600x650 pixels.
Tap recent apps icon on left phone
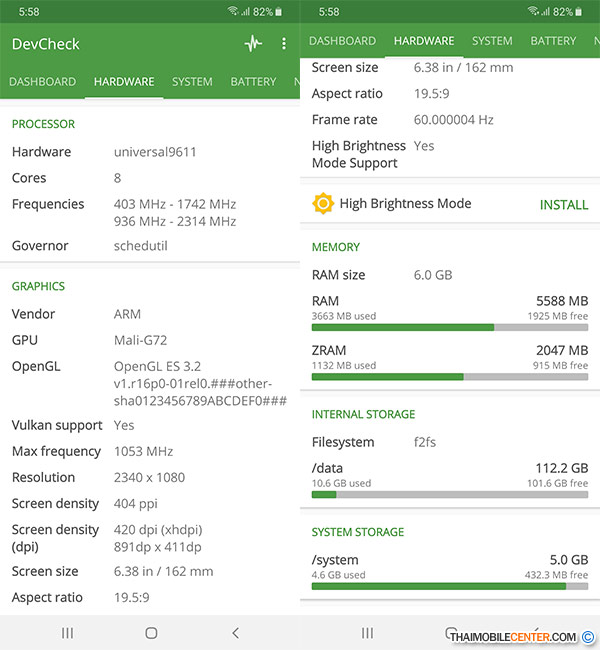pos(68,633)
